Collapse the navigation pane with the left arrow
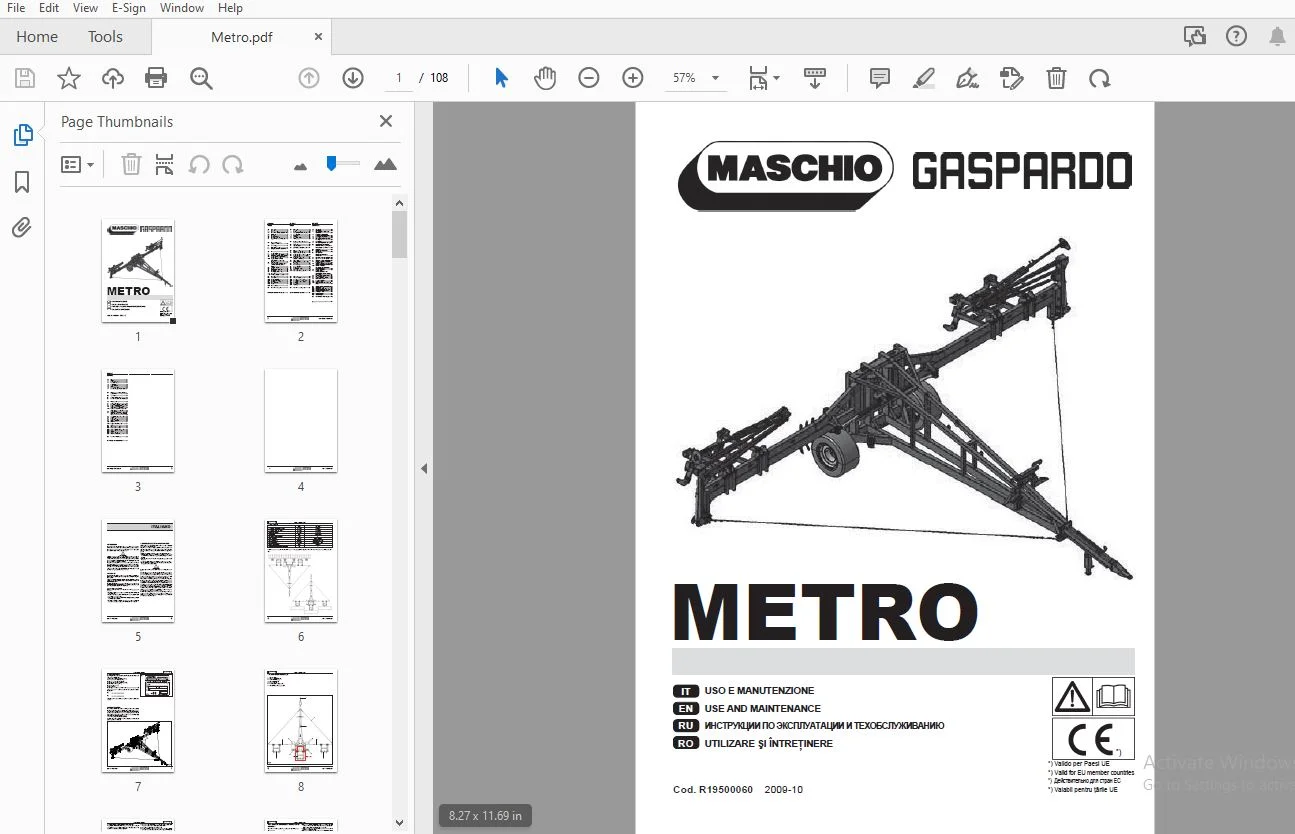This screenshot has height=834, width=1295. click(424, 468)
